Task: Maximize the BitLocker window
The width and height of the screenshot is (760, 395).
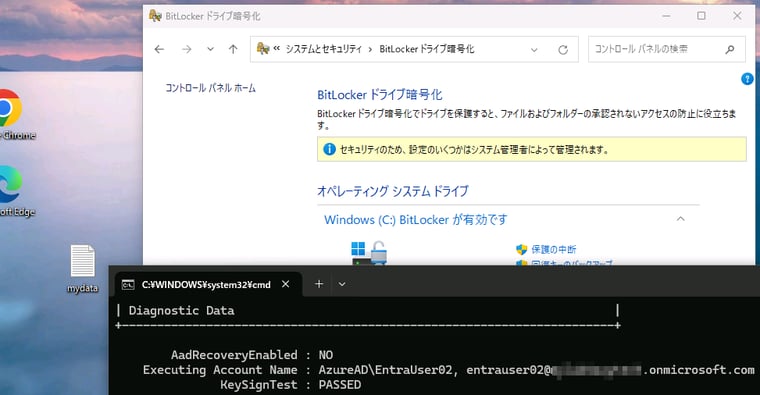Action: tap(701, 16)
